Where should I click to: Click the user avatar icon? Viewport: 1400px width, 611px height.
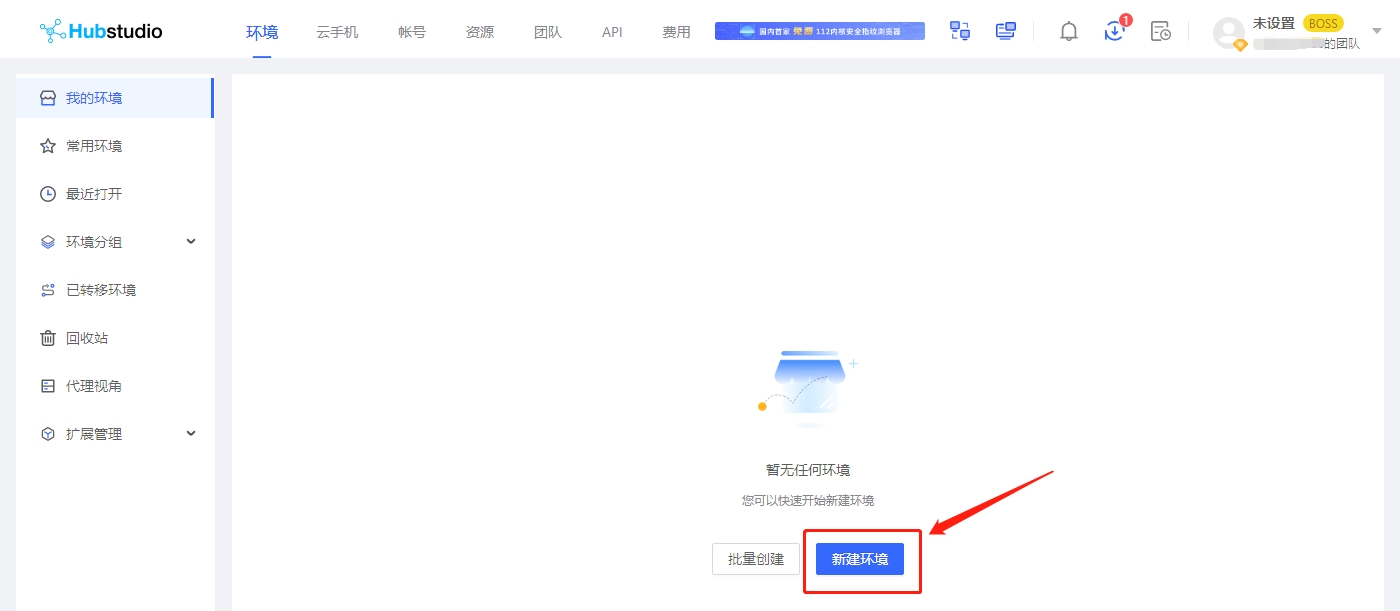[x=1228, y=33]
